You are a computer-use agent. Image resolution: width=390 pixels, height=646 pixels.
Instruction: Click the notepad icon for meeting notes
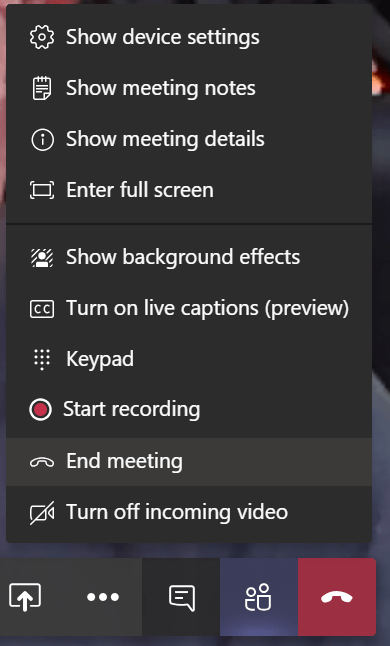coord(42,88)
